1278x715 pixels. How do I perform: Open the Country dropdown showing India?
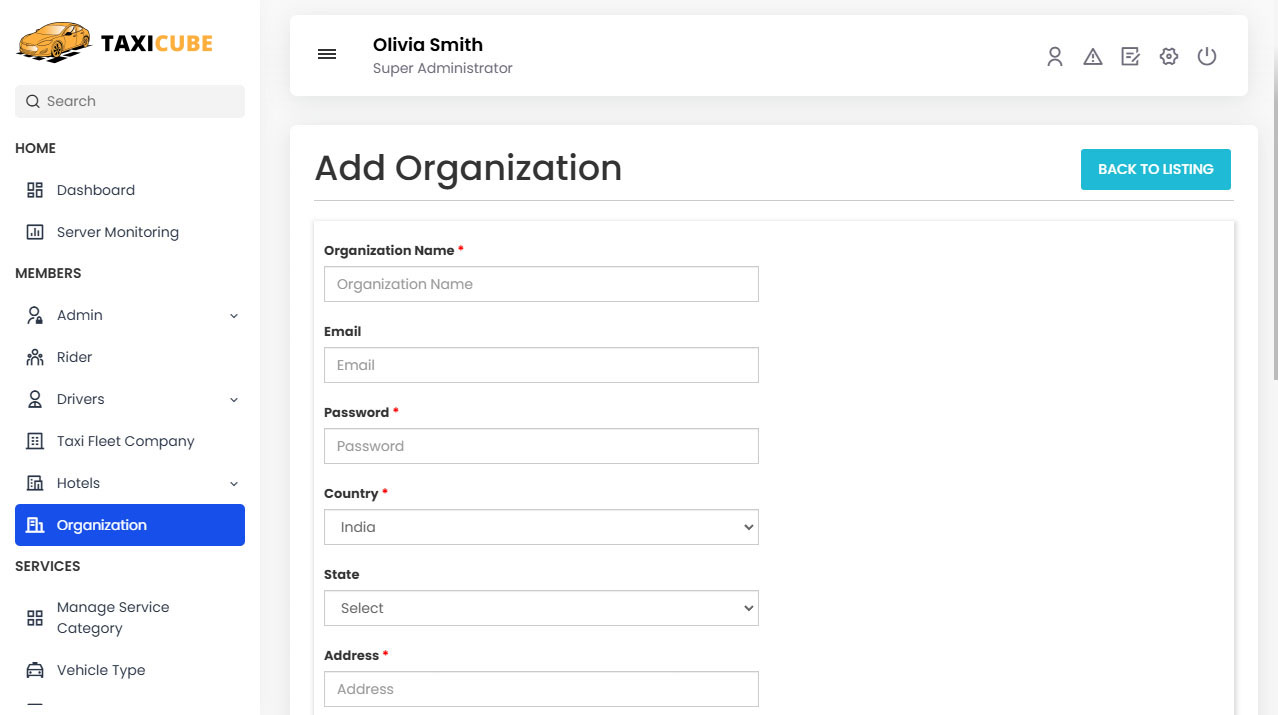[540, 527]
